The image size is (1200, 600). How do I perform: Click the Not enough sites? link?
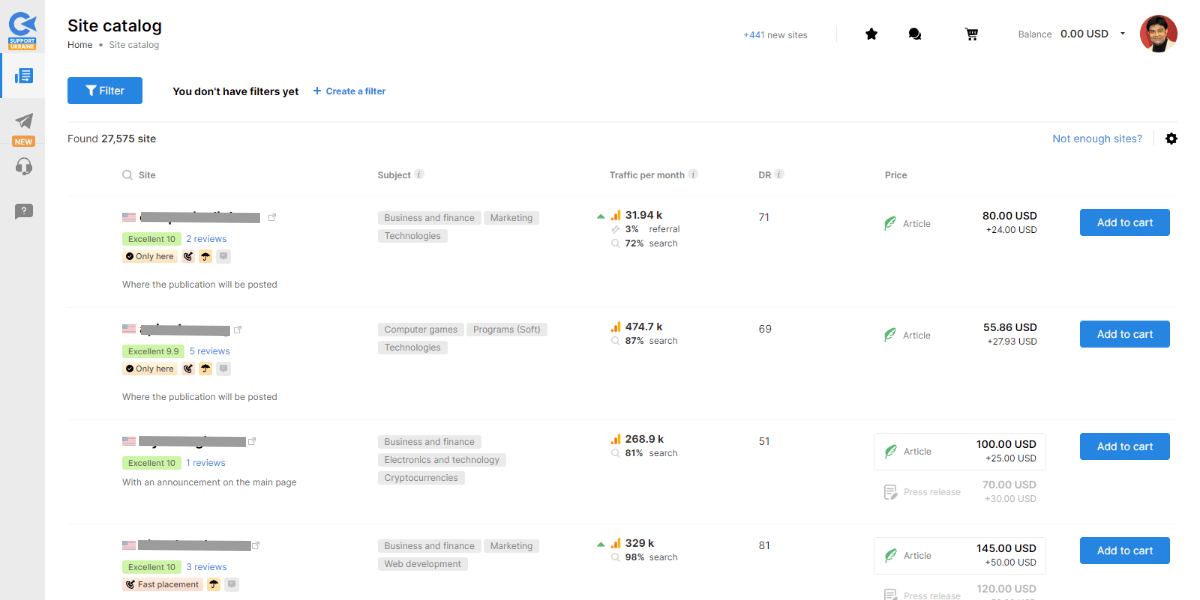coord(1096,138)
